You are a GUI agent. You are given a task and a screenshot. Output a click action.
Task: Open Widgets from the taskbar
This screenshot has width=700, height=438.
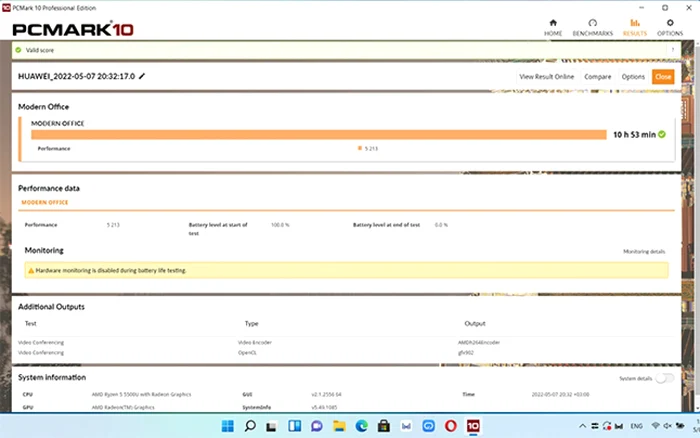(294, 426)
